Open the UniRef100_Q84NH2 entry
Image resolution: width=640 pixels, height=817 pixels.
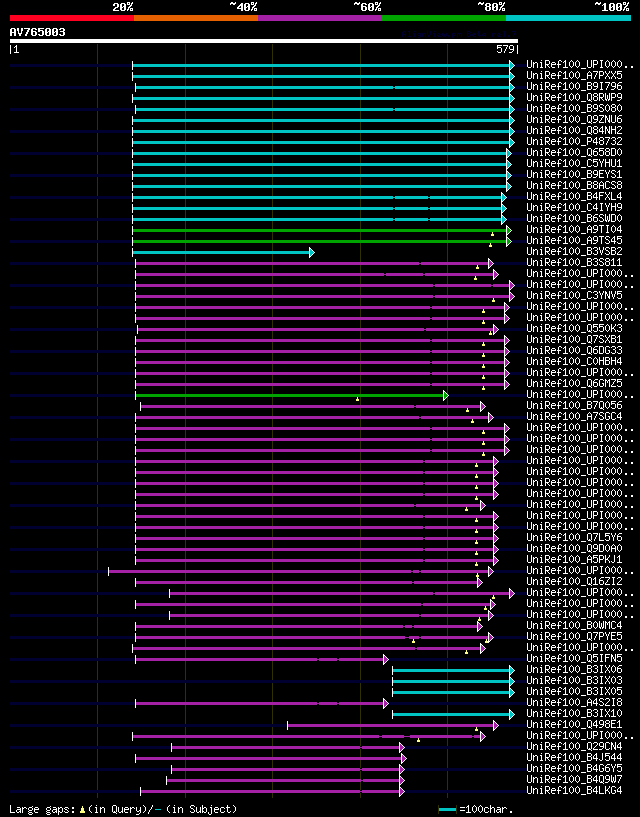click(574, 130)
